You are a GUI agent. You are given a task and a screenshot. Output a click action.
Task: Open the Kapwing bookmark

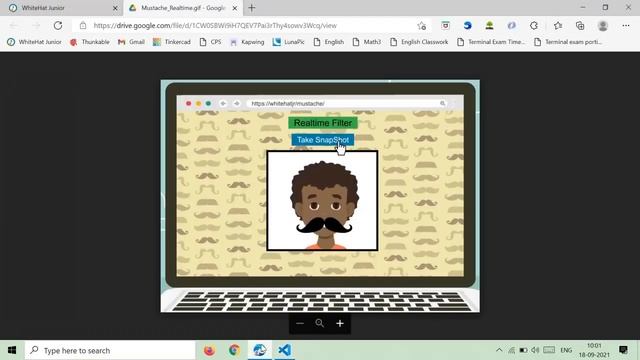(x=247, y=42)
